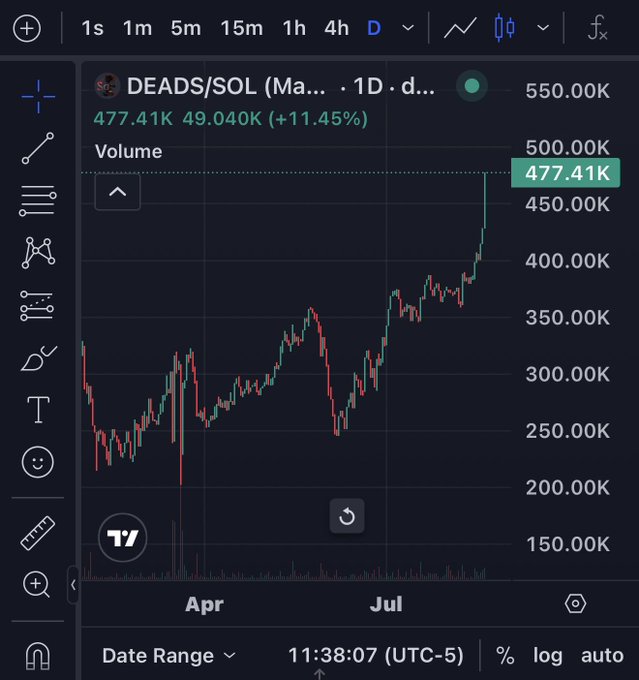Click the 400.00K price axis label
The height and width of the screenshot is (680, 639).
click(x=567, y=261)
